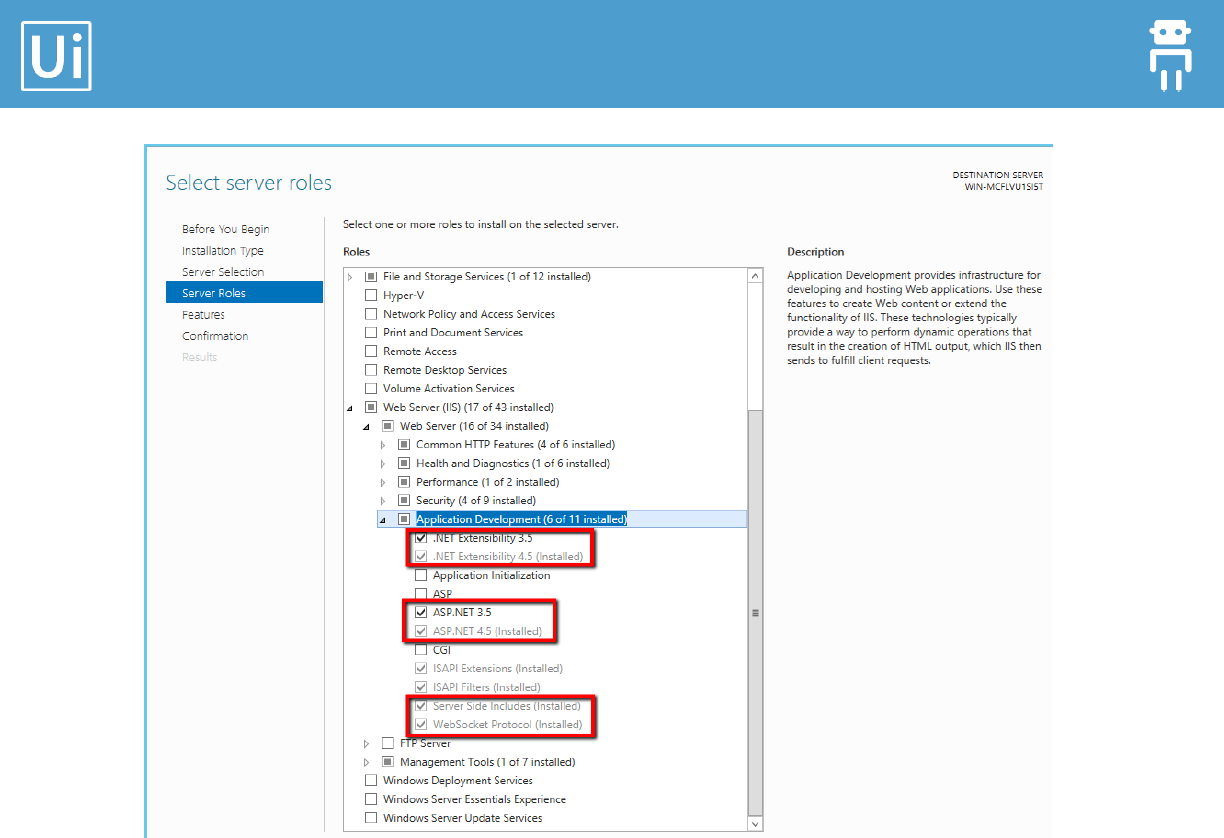
Task: Check Windows Server Essentials Experience
Action: [371, 799]
